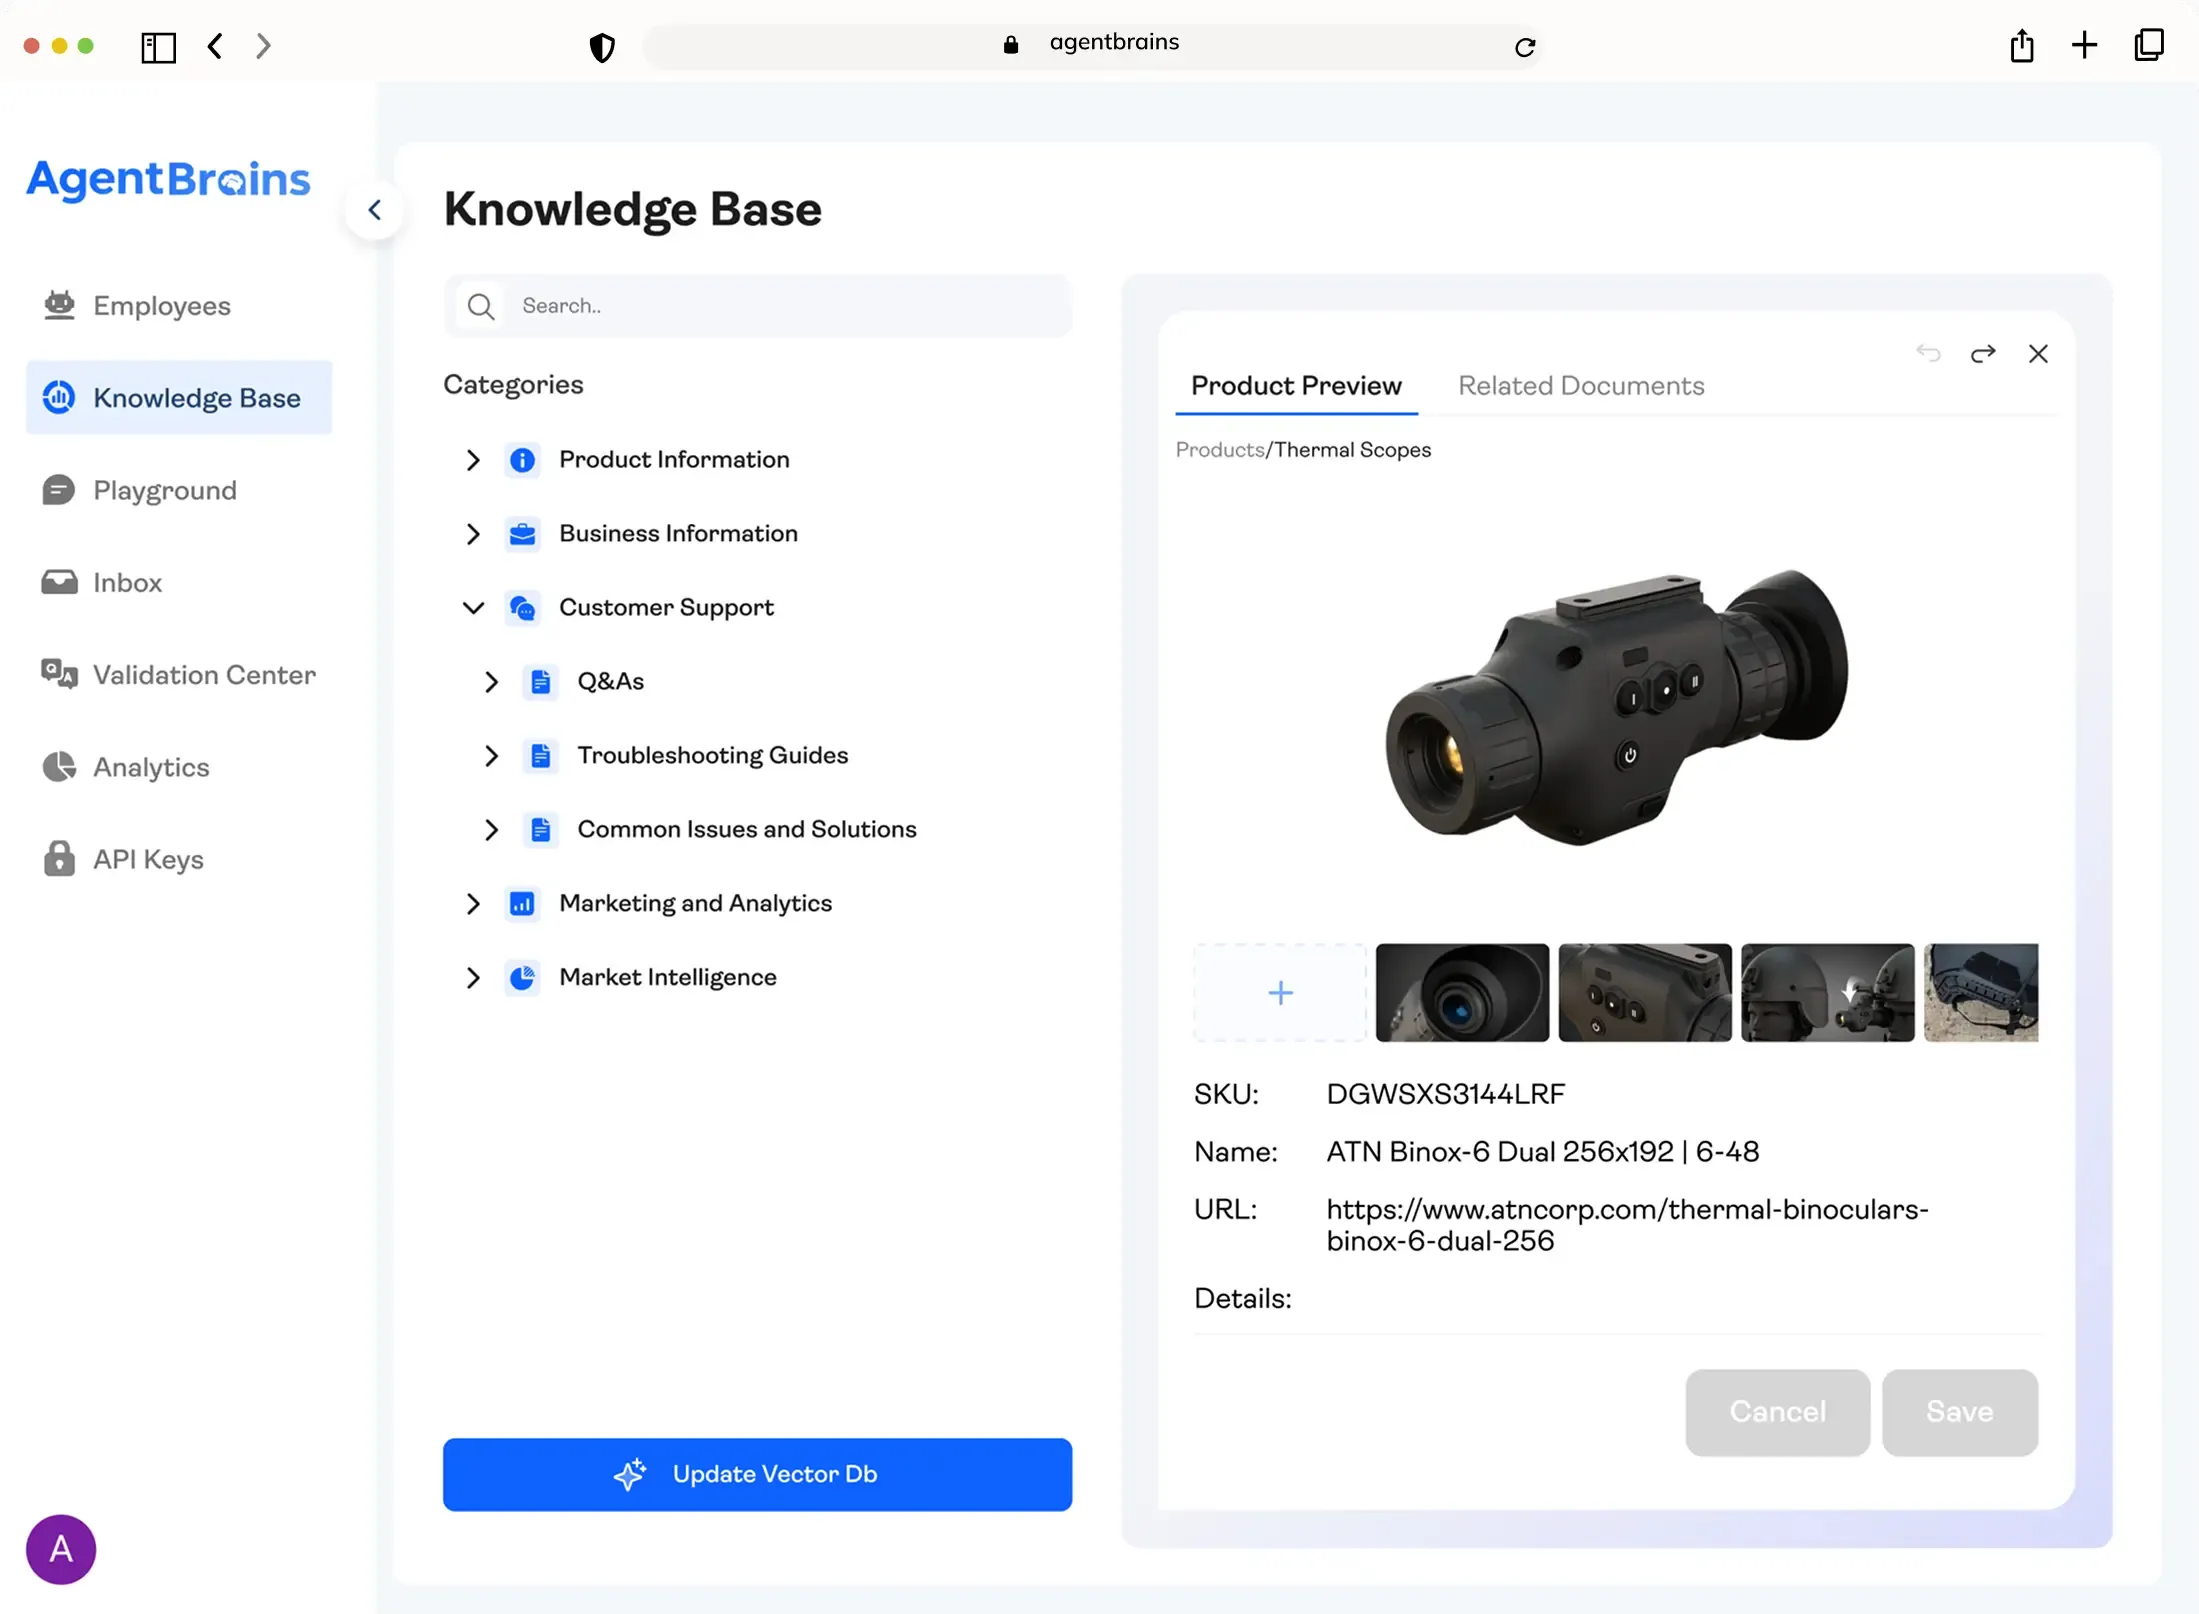Redo the change in product preview

[x=1983, y=353]
